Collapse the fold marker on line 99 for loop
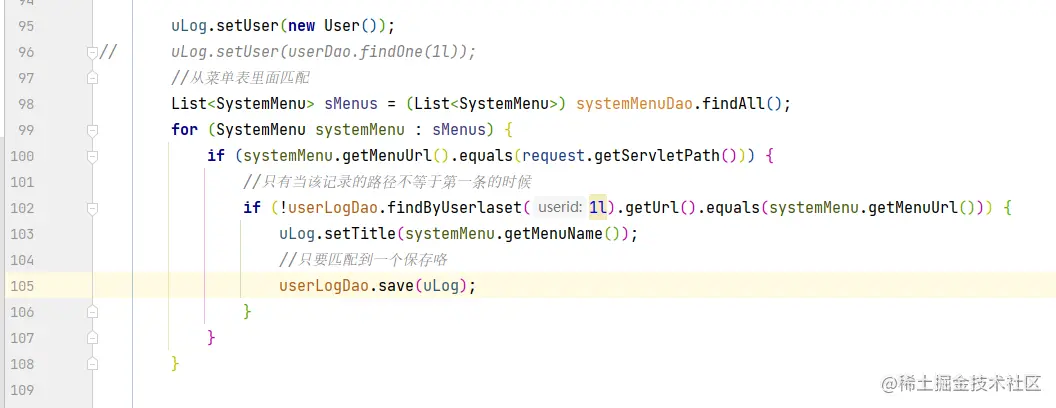 tap(93, 130)
